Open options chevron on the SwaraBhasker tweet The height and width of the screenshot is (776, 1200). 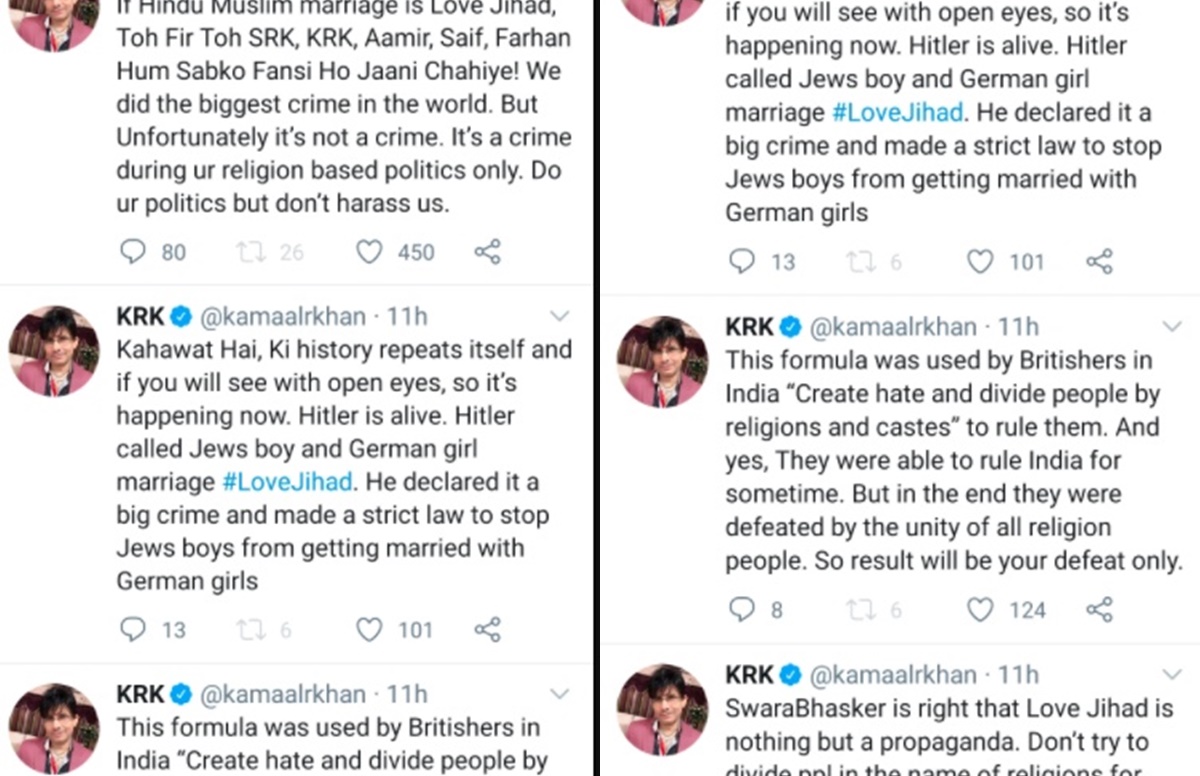(x=1172, y=675)
